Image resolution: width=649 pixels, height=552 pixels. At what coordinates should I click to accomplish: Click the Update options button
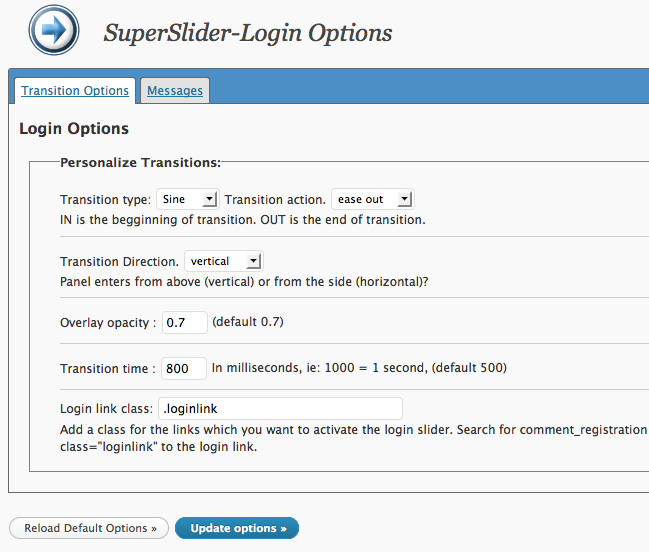pos(237,528)
